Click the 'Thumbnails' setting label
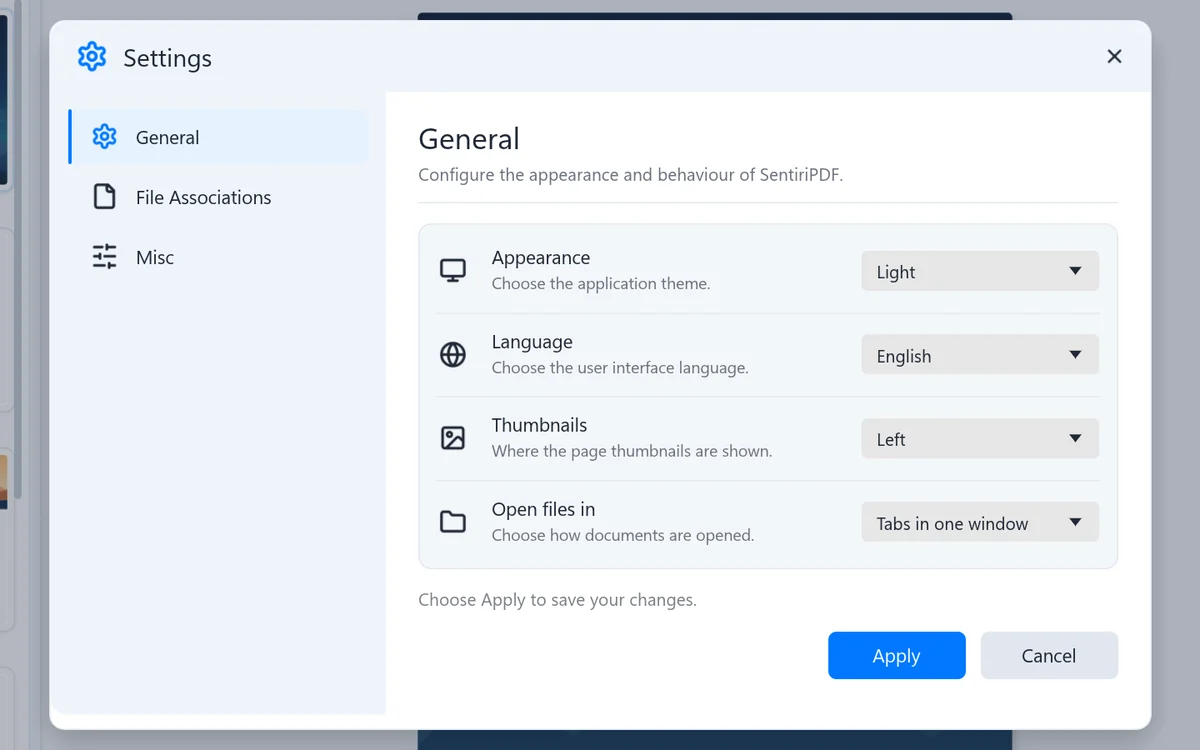The image size is (1200, 750). point(540,425)
